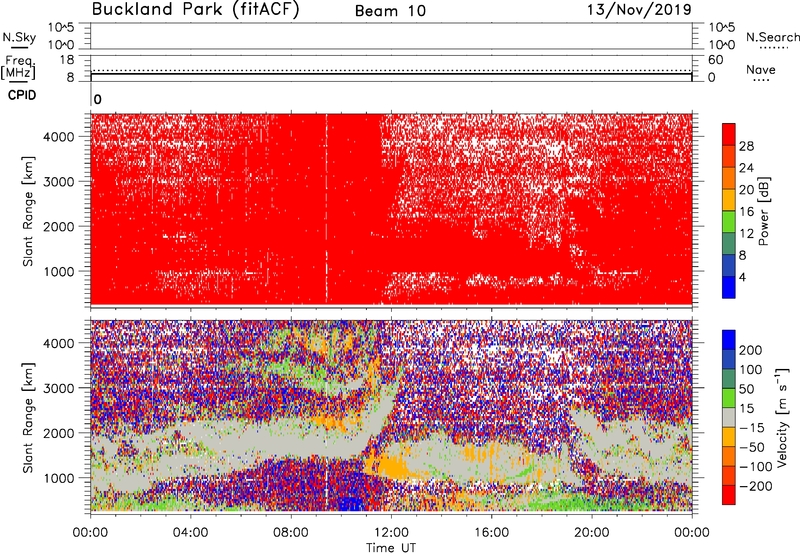Click the solid frequency line in the Freq panel
The image size is (800, 554).
[x=391, y=74]
